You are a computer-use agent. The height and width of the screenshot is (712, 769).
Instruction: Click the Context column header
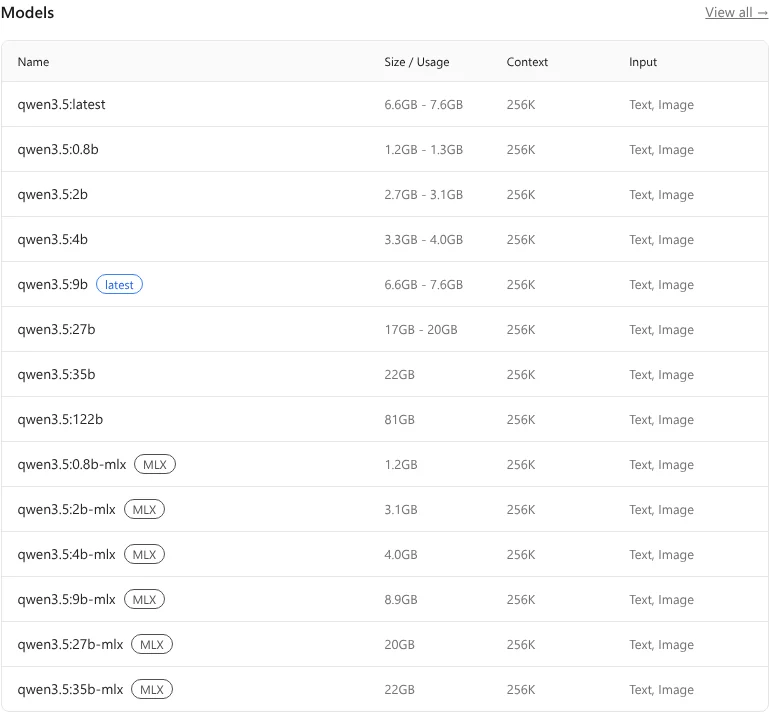point(527,62)
